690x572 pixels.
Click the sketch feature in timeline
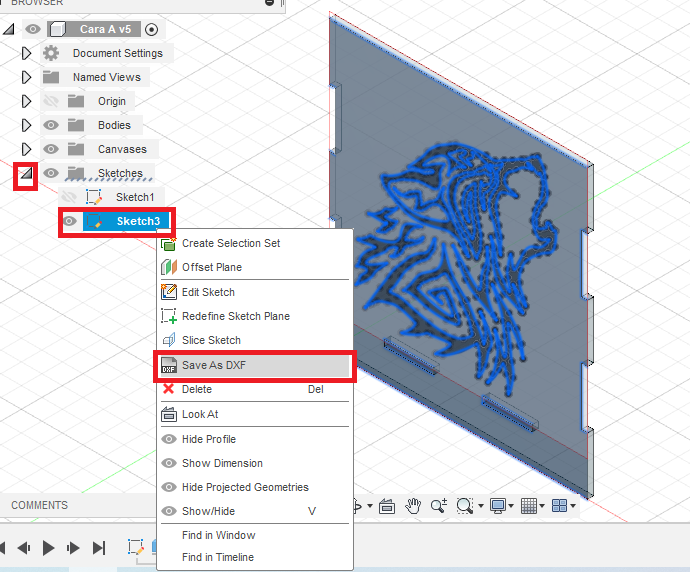tap(136, 547)
